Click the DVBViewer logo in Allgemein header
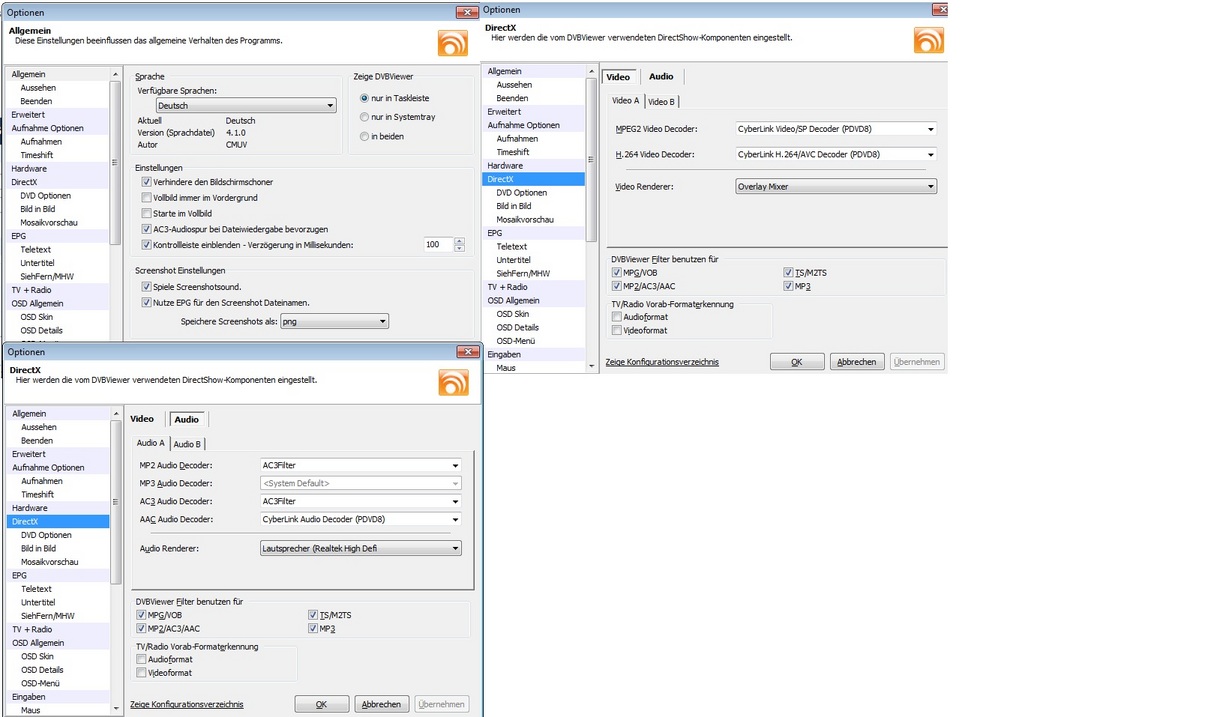 tap(452, 43)
